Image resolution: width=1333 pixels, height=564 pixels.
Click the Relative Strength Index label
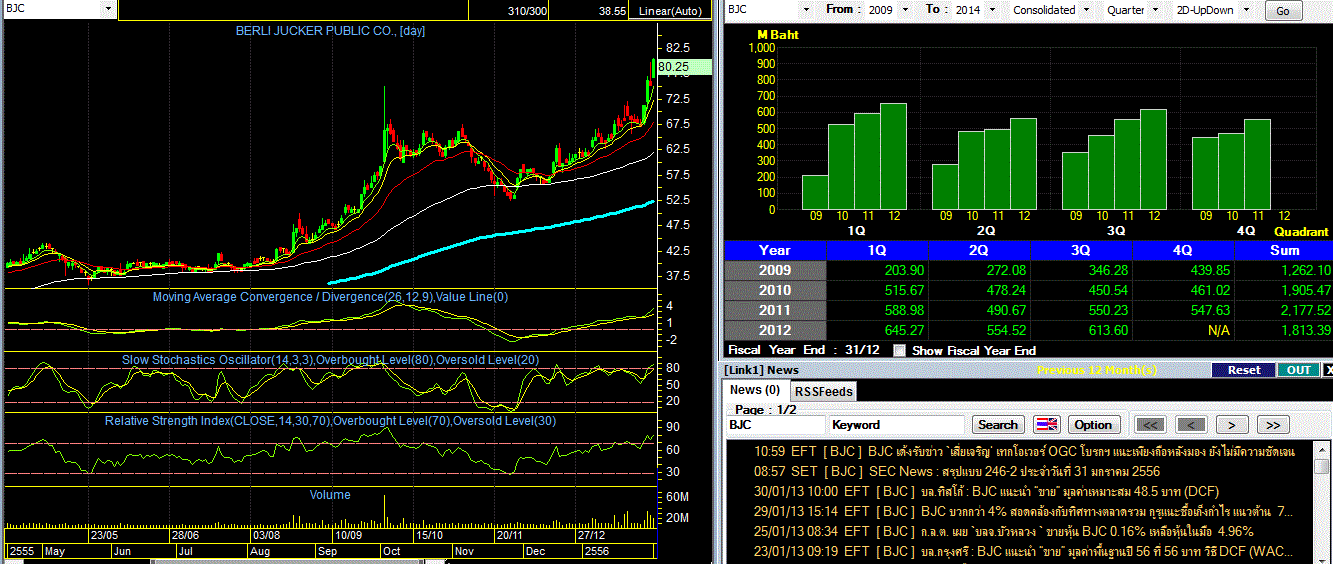(x=330, y=421)
